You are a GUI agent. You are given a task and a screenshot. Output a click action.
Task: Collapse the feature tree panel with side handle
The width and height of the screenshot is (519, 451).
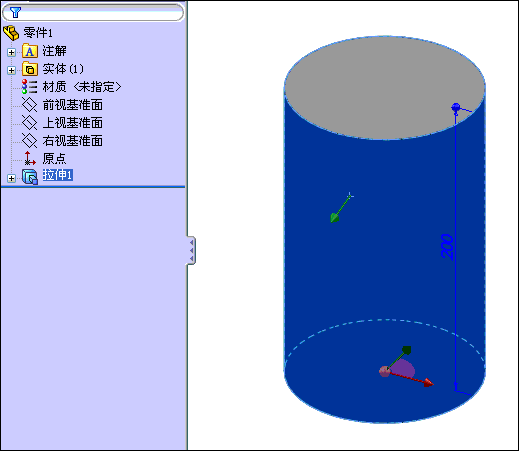click(x=191, y=250)
